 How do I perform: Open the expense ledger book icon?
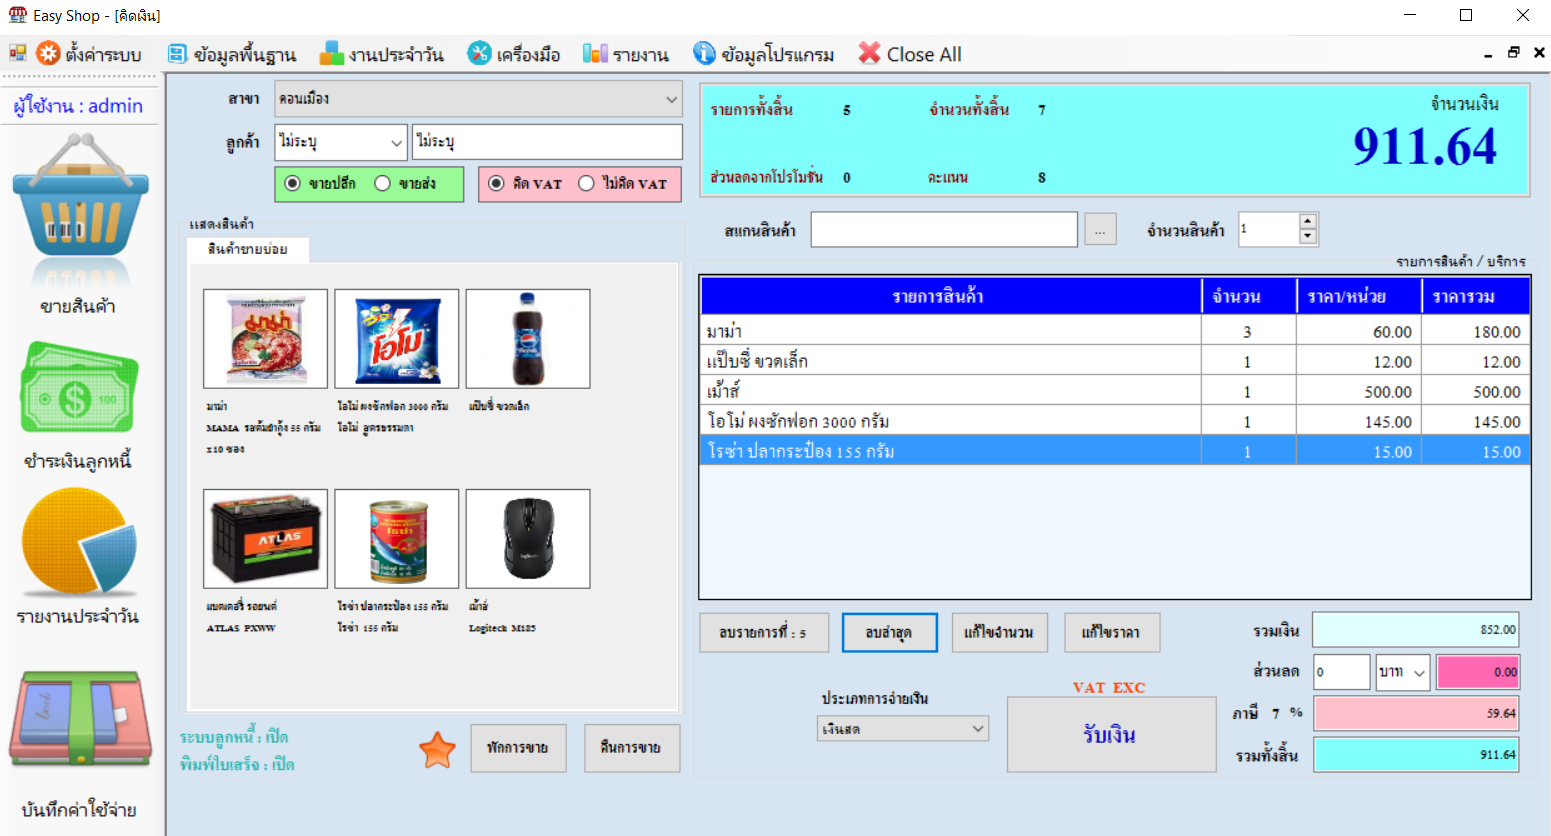click(80, 718)
